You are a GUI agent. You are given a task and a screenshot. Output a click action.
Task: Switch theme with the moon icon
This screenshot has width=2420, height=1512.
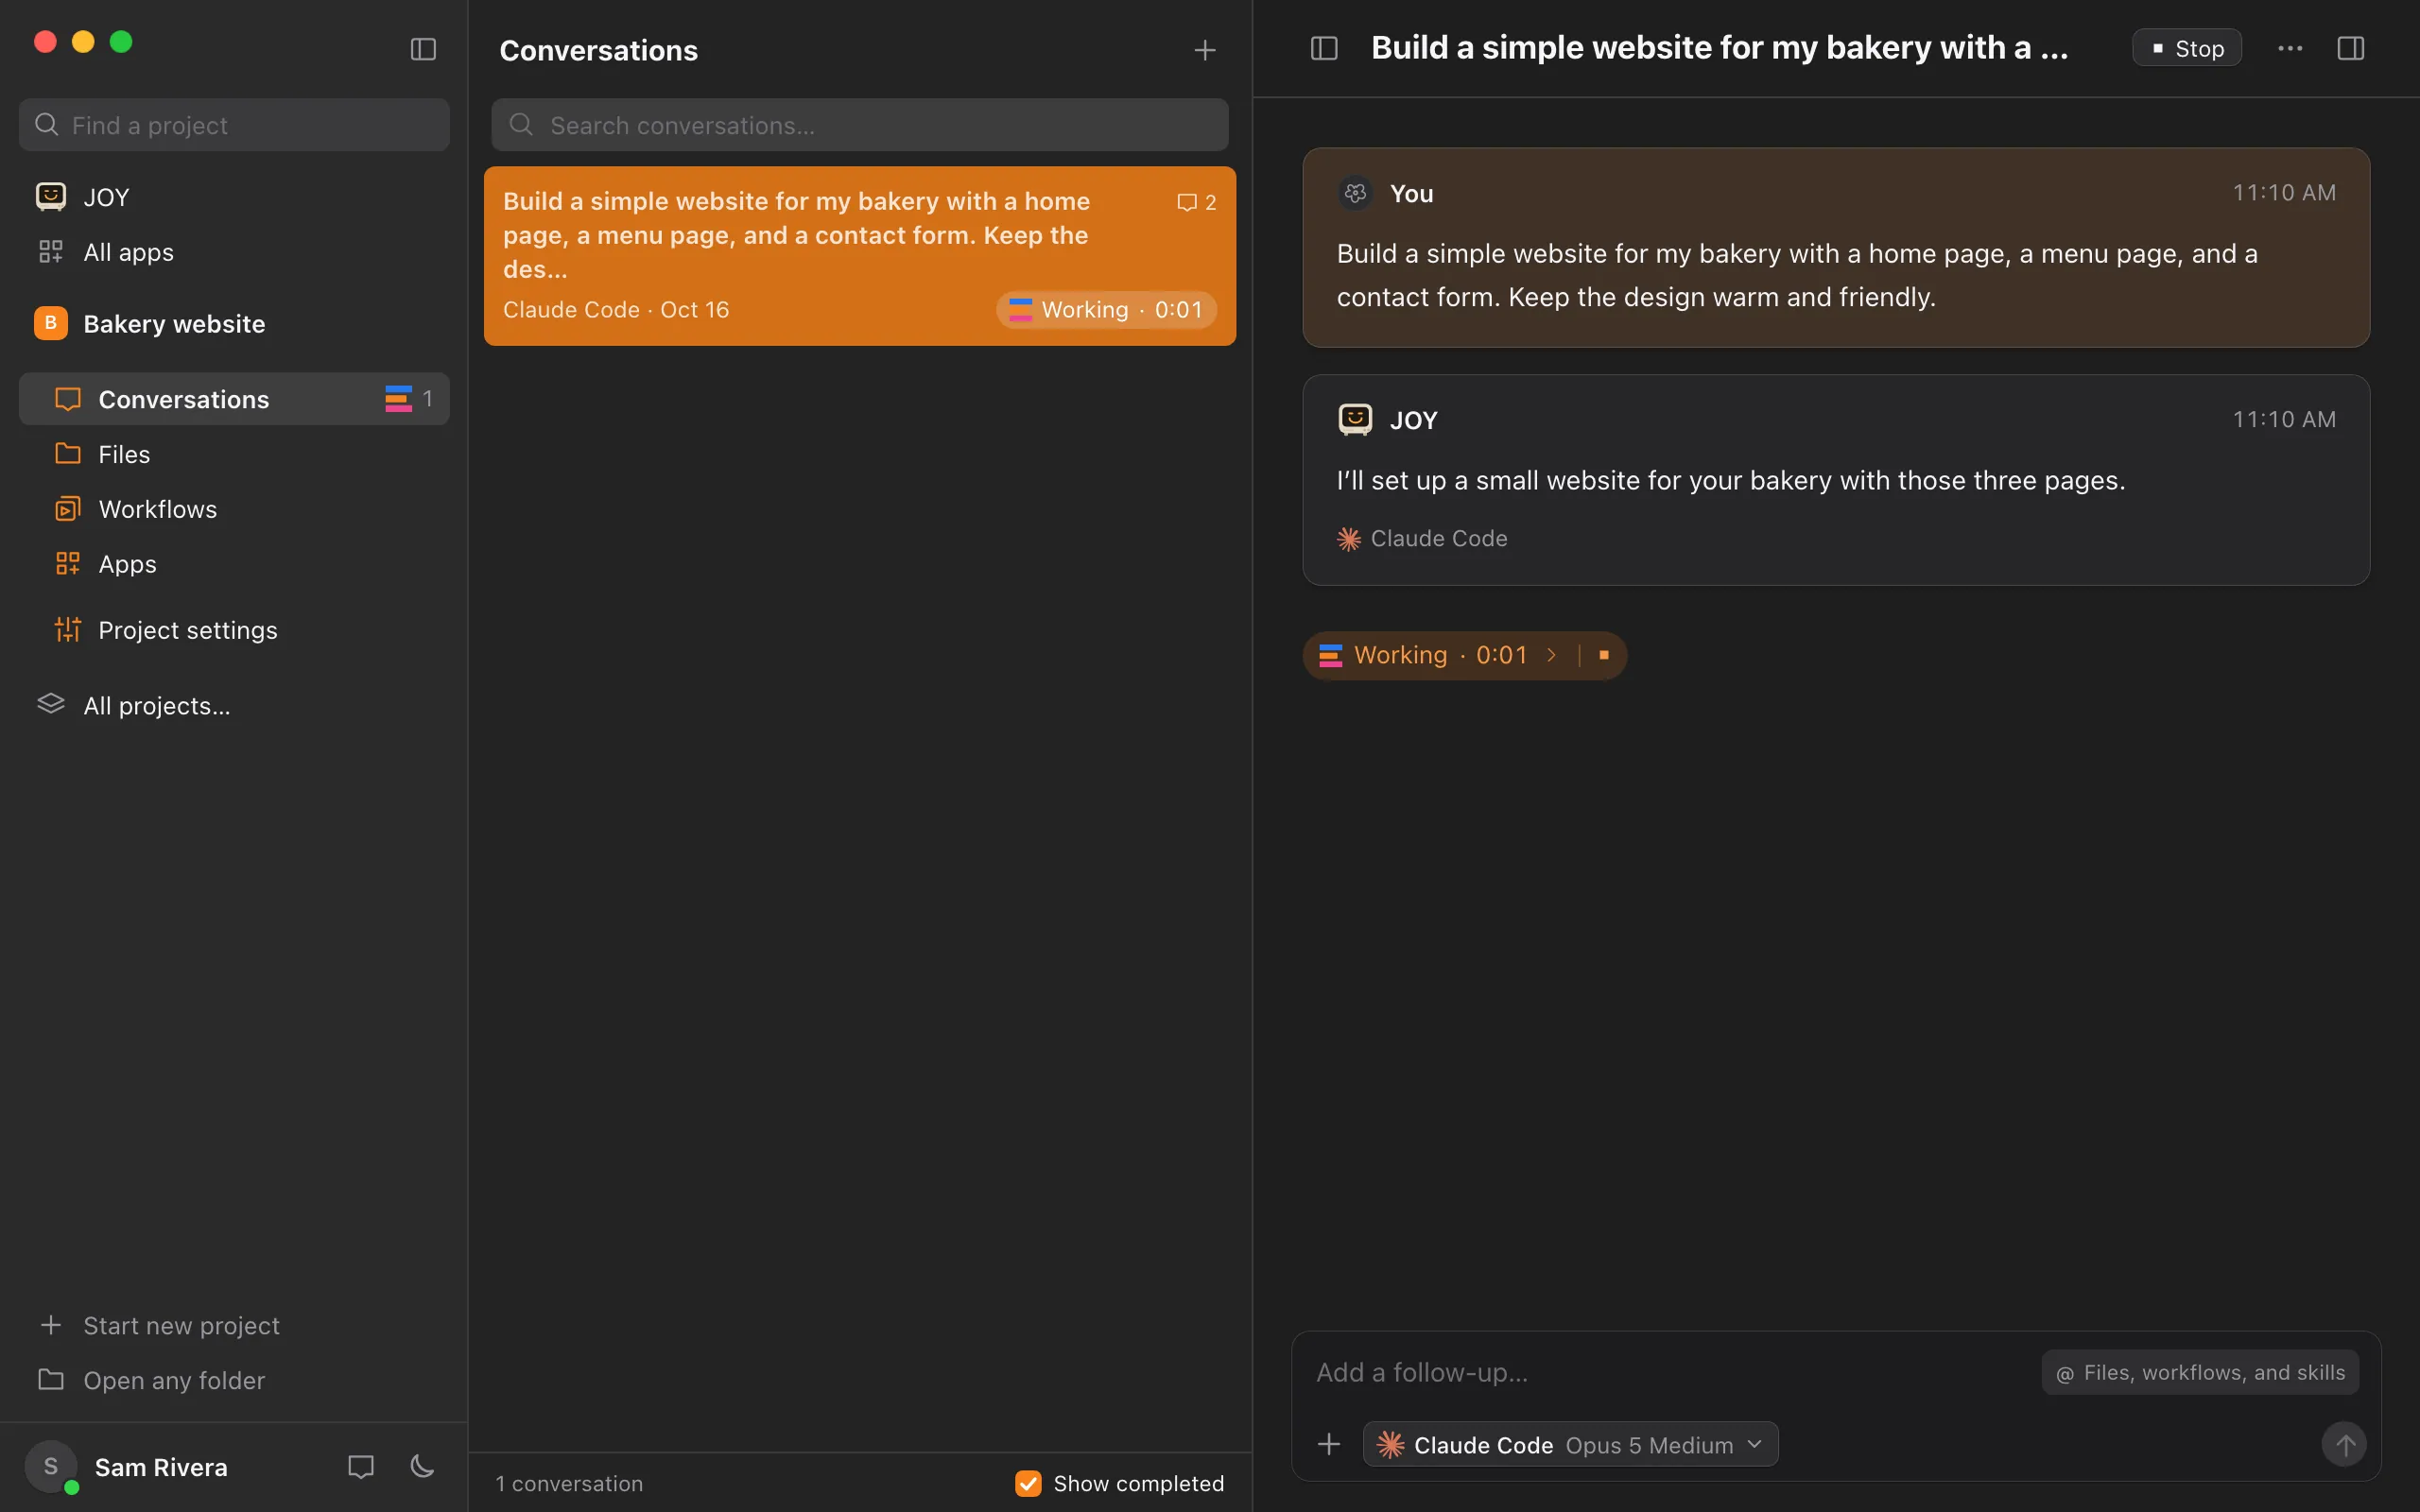(x=422, y=1467)
